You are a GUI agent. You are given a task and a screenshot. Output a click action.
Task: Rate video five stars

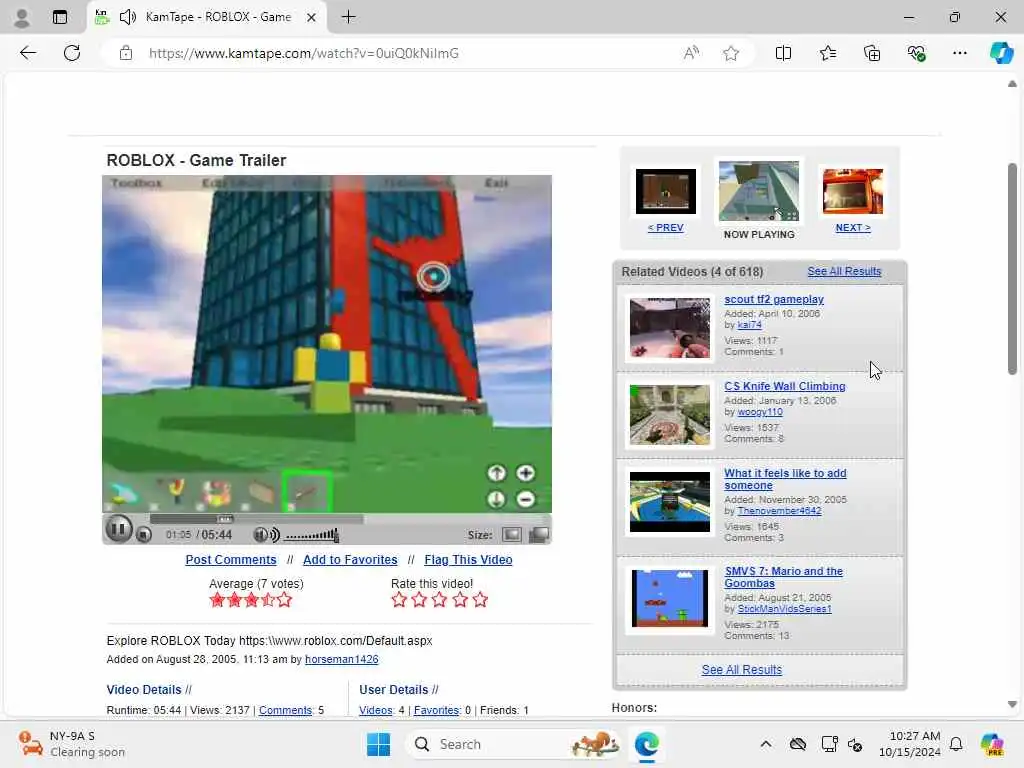pyautogui.click(x=480, y=600)
